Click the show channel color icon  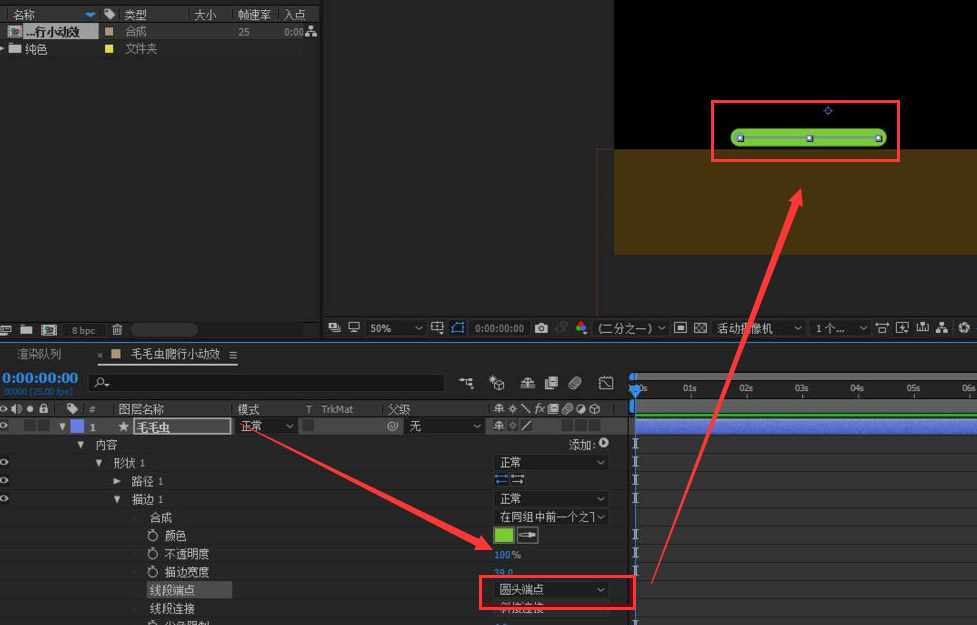tap(580, 328)
